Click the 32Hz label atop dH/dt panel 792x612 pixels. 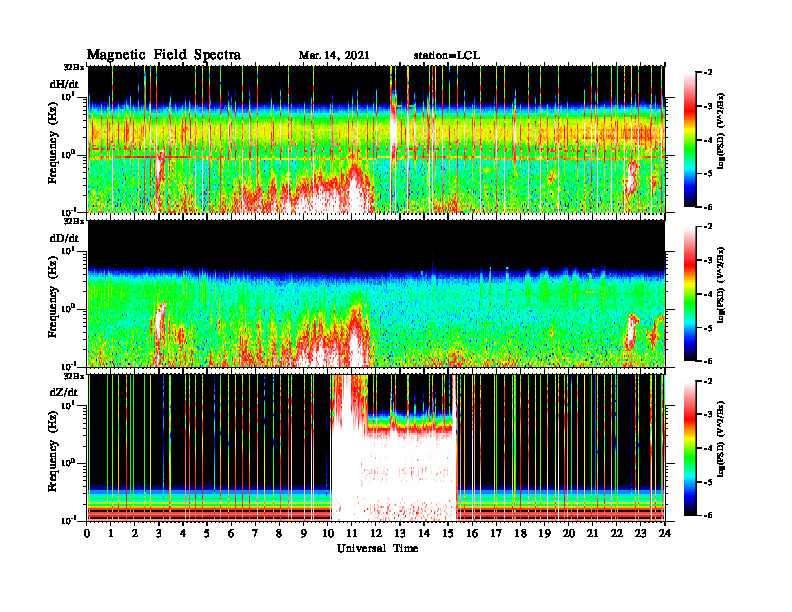point(73,67)
